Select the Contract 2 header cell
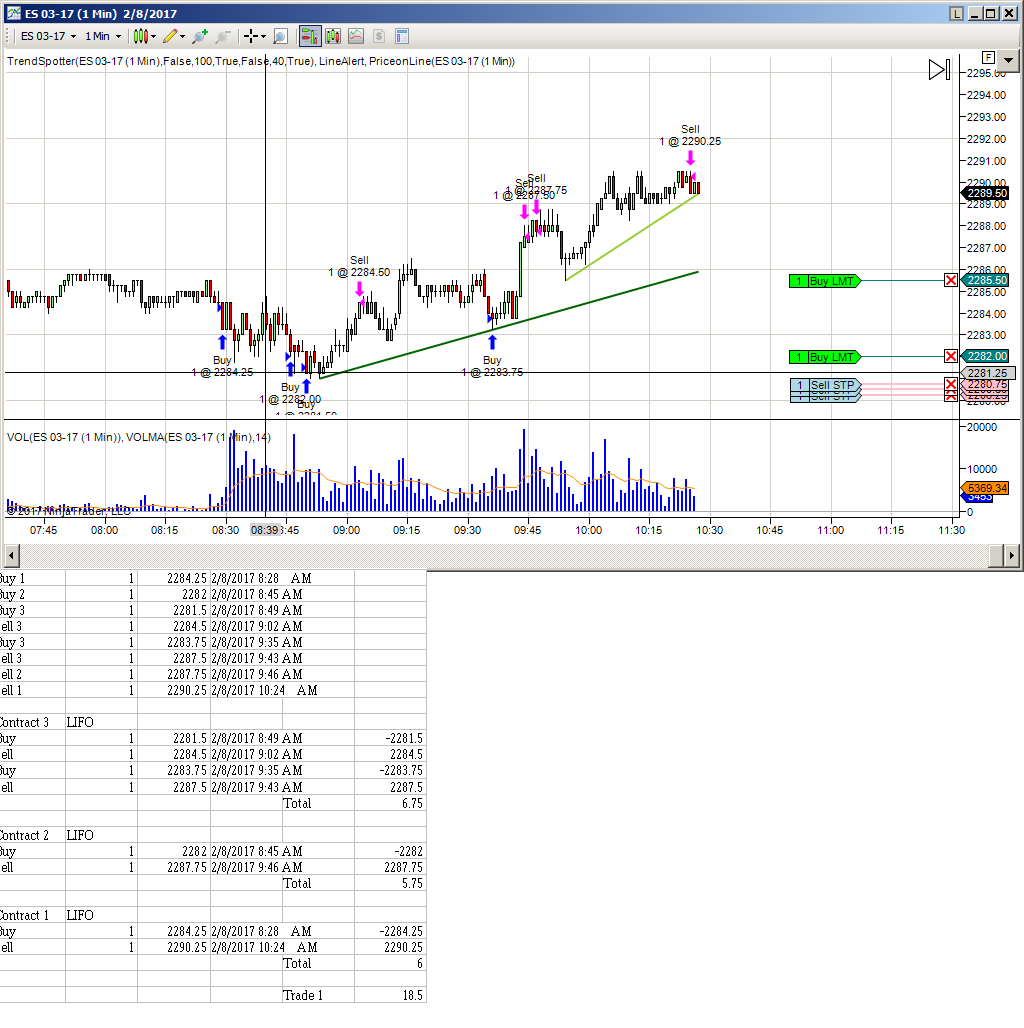The width and height of the screenshot is (1024, 1028). tap(32, 835)
